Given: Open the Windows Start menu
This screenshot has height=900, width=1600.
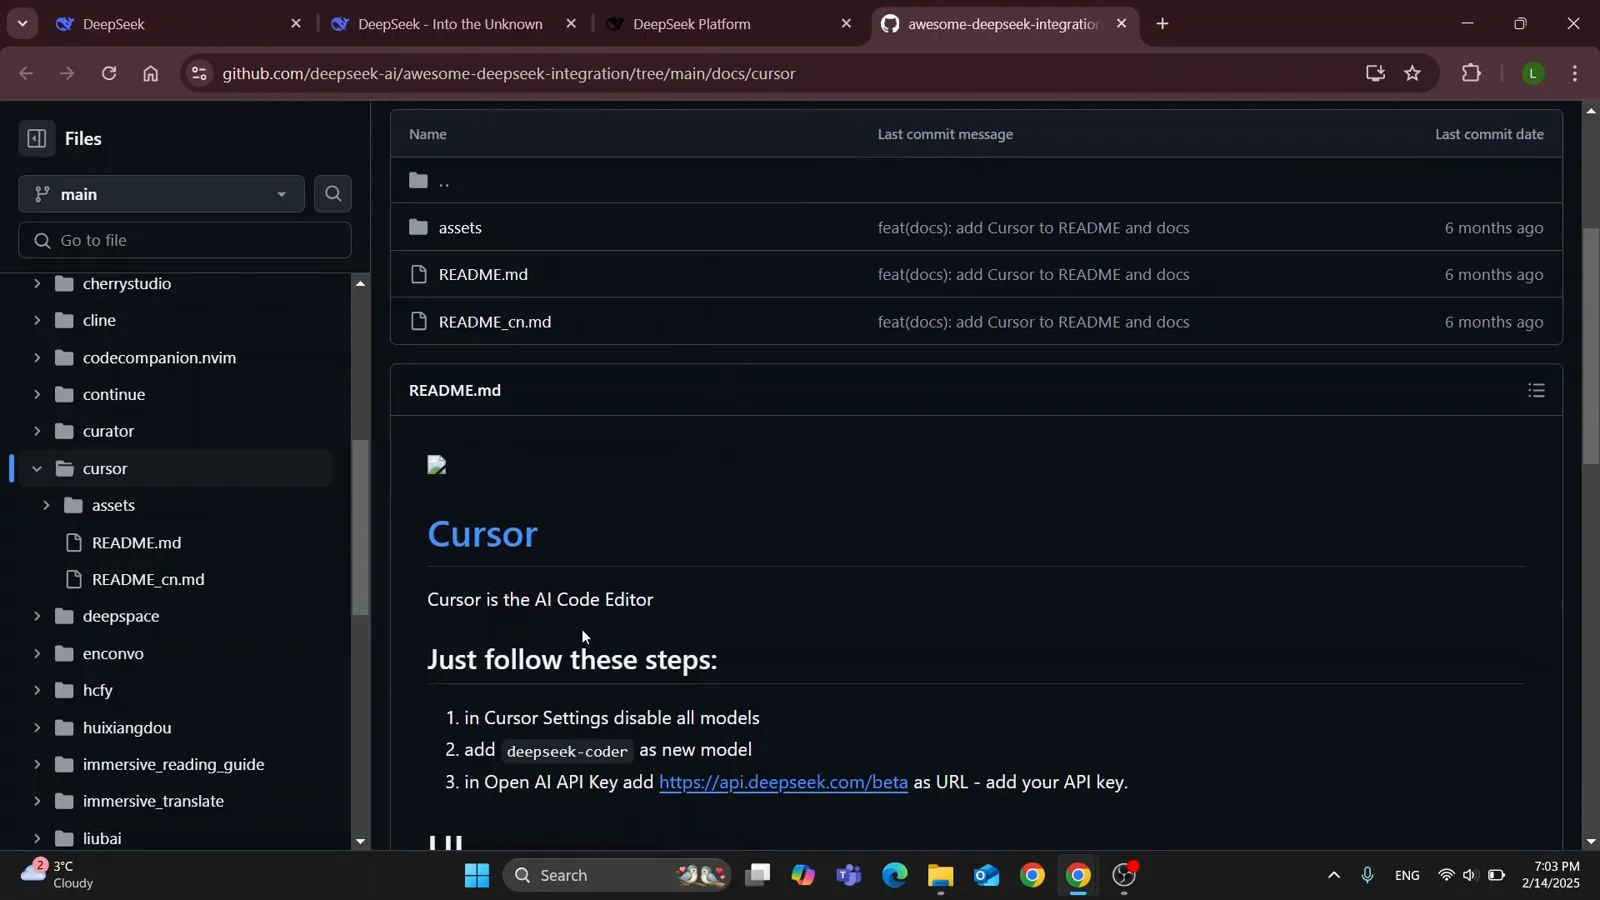Looking at the screenshot, I should click(477, 876).
